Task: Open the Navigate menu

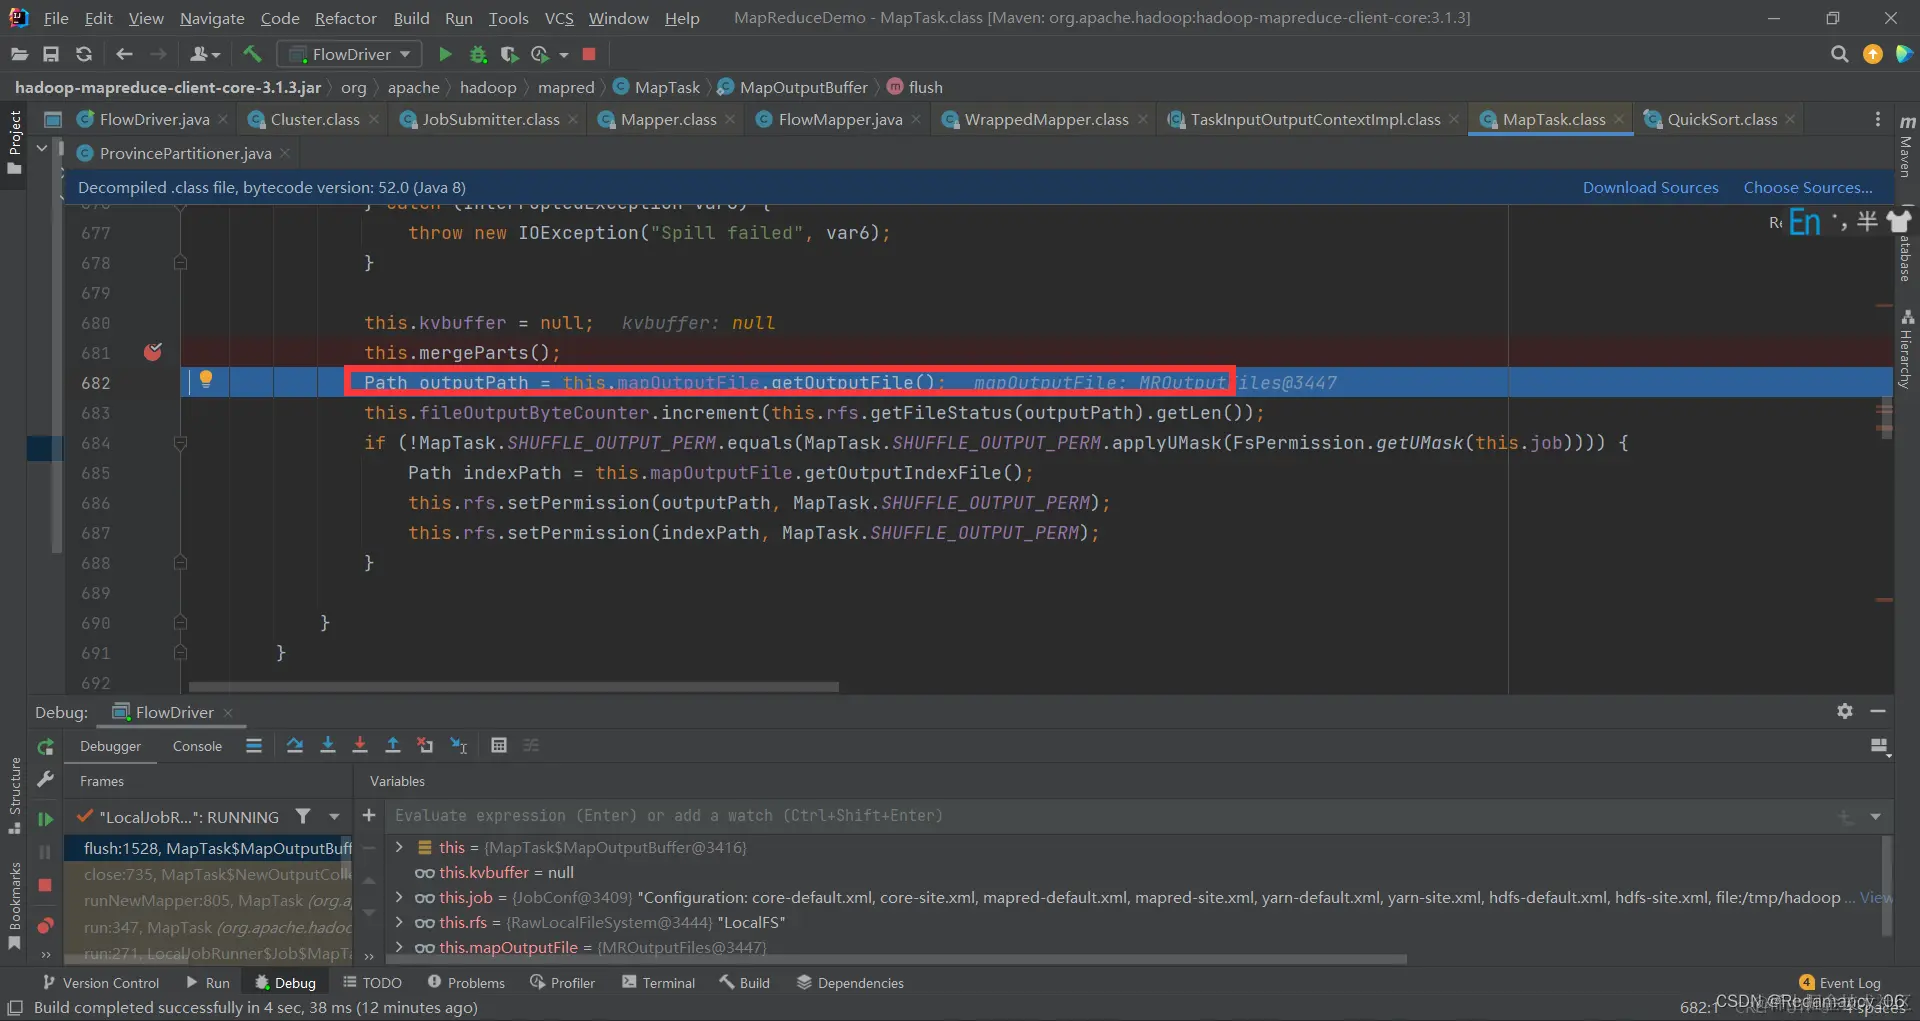Action: pos(212,18)
